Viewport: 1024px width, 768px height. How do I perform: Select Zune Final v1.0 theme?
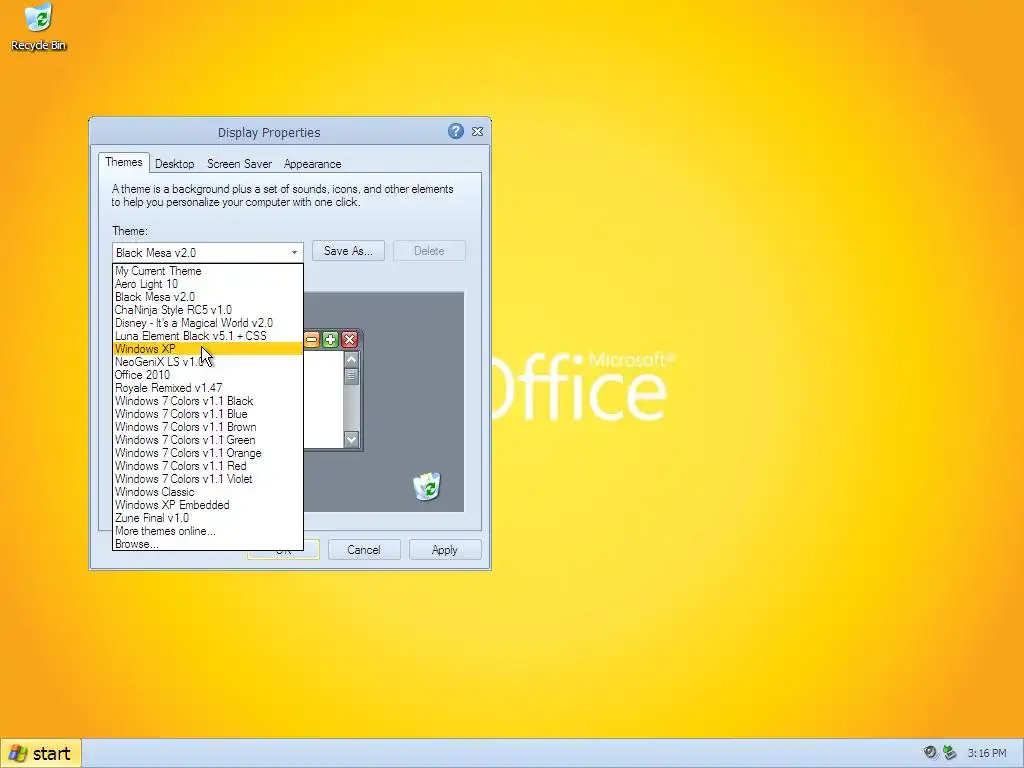[208, 519]
